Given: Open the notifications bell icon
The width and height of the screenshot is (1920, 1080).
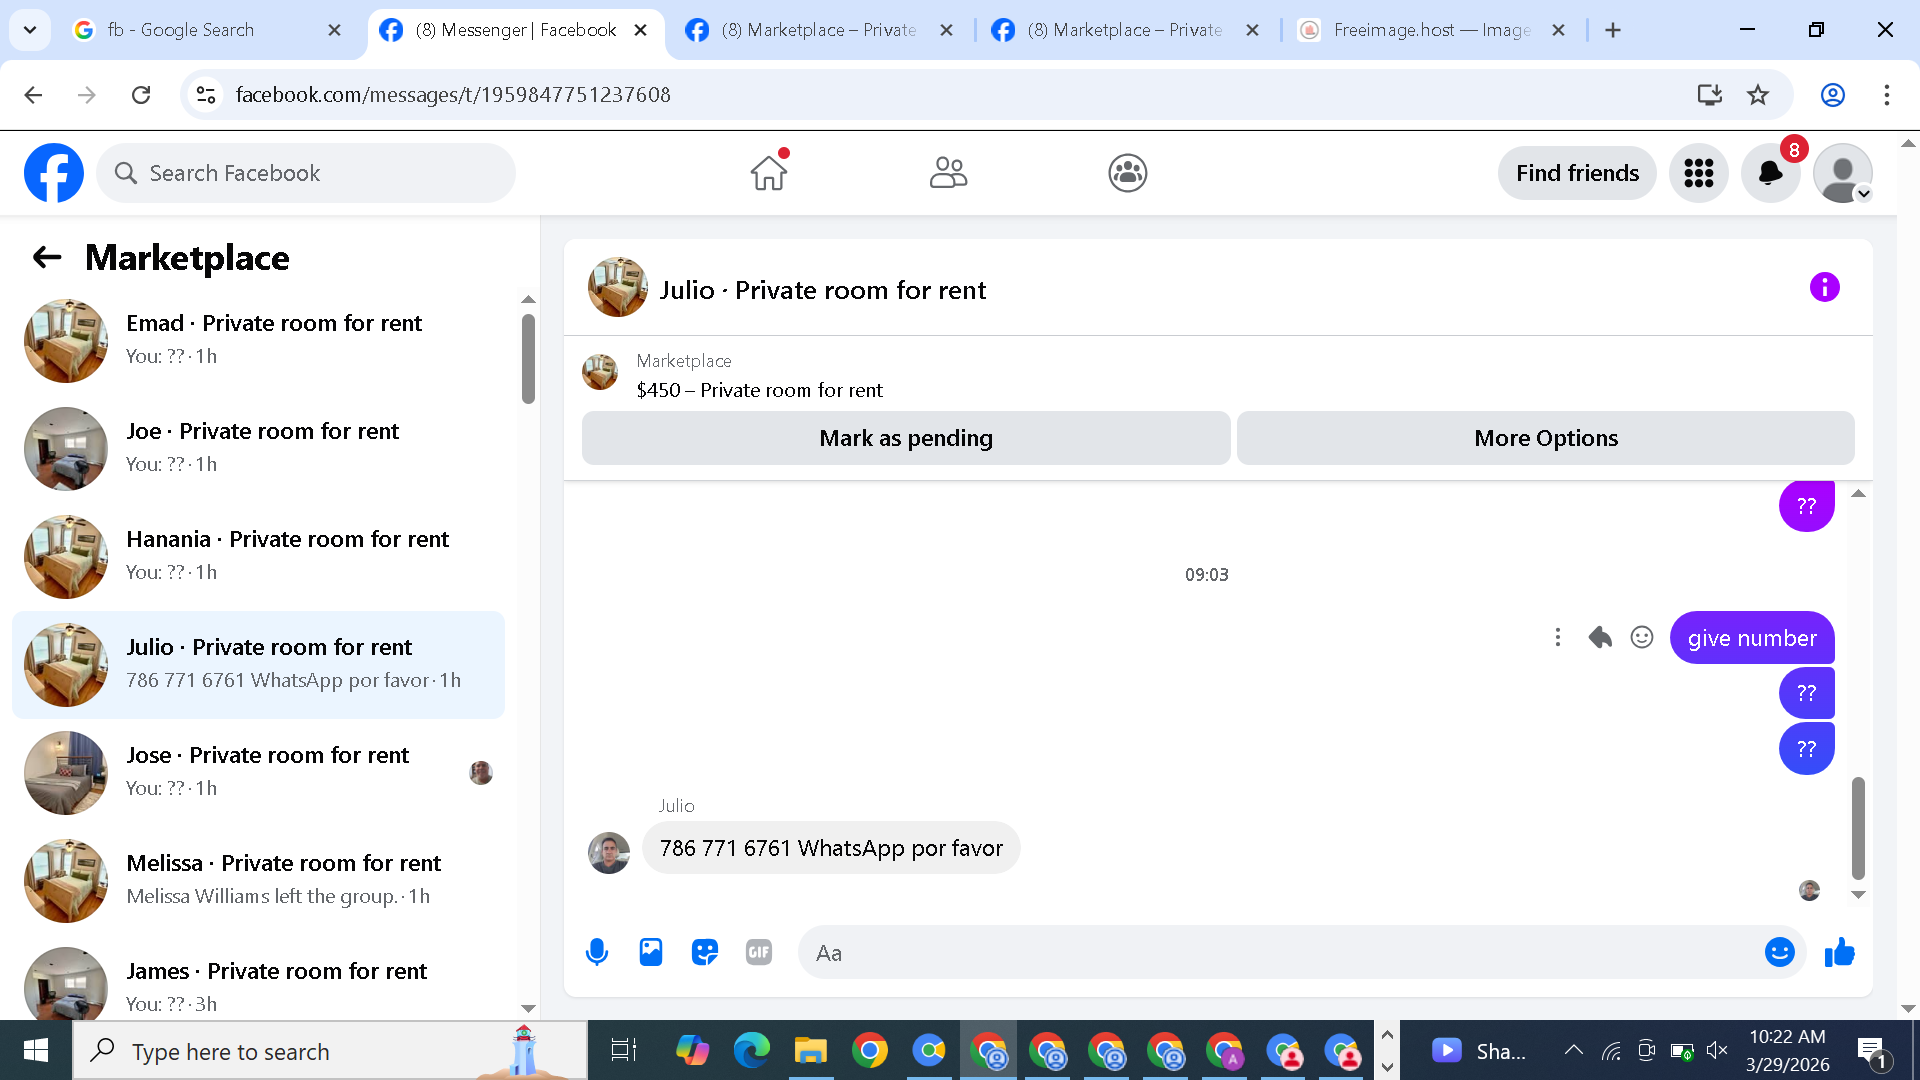Looking at the screenshot, I should 1771,173.
